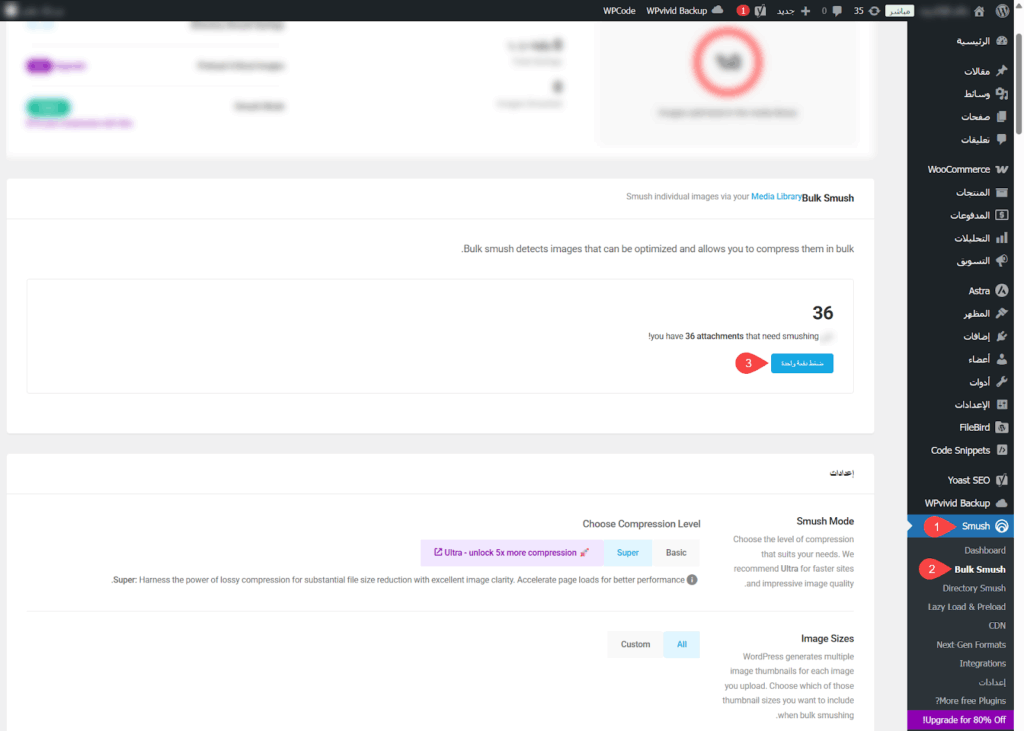Select All image sizes

point(681,644)
